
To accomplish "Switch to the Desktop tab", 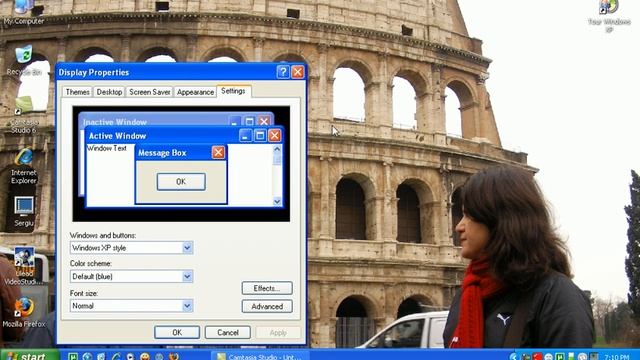I will tap(109, 92).
